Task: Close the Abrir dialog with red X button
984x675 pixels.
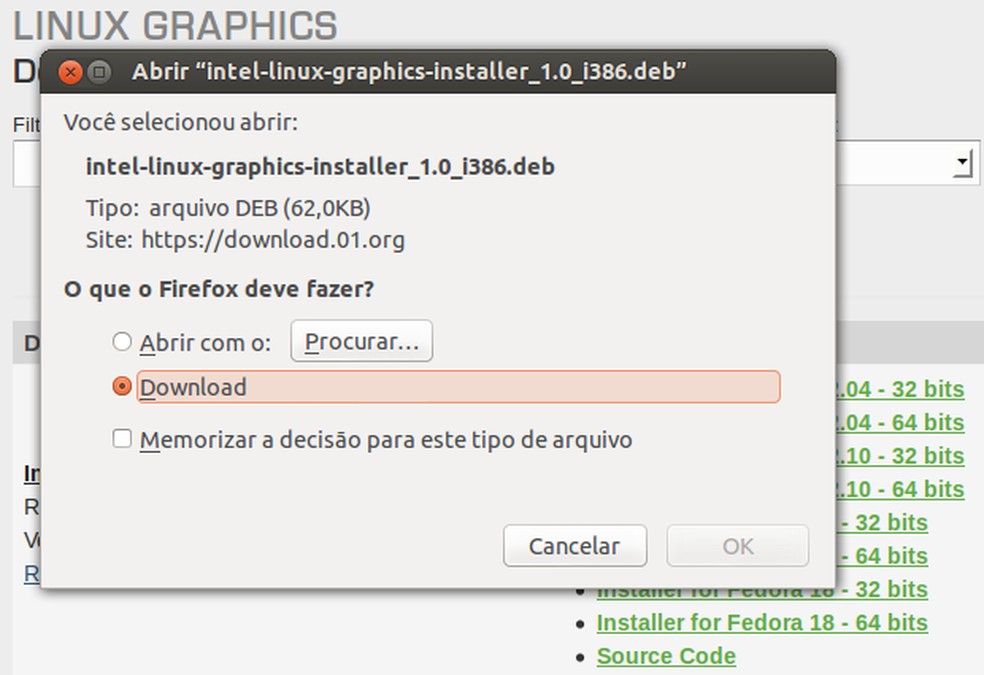Action: pyautogui.click(x=70, y=72)
